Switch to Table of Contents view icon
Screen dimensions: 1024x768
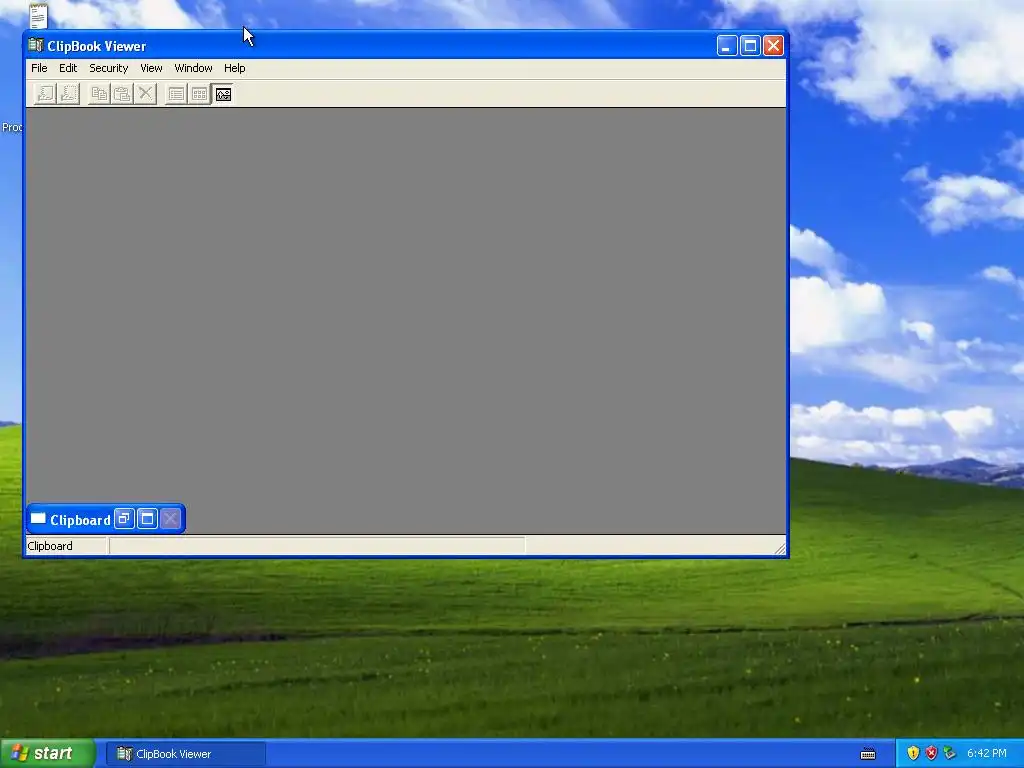click(176, 94)
